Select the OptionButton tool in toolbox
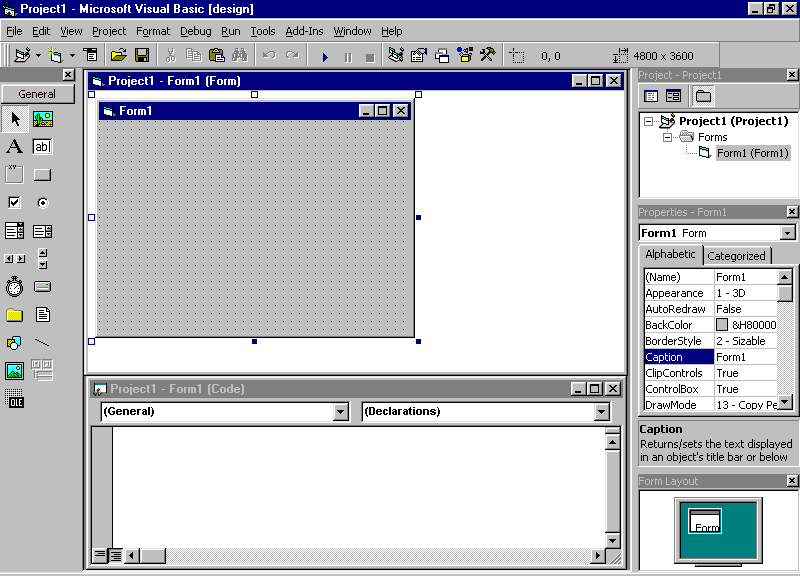 [x=43, y=203]
